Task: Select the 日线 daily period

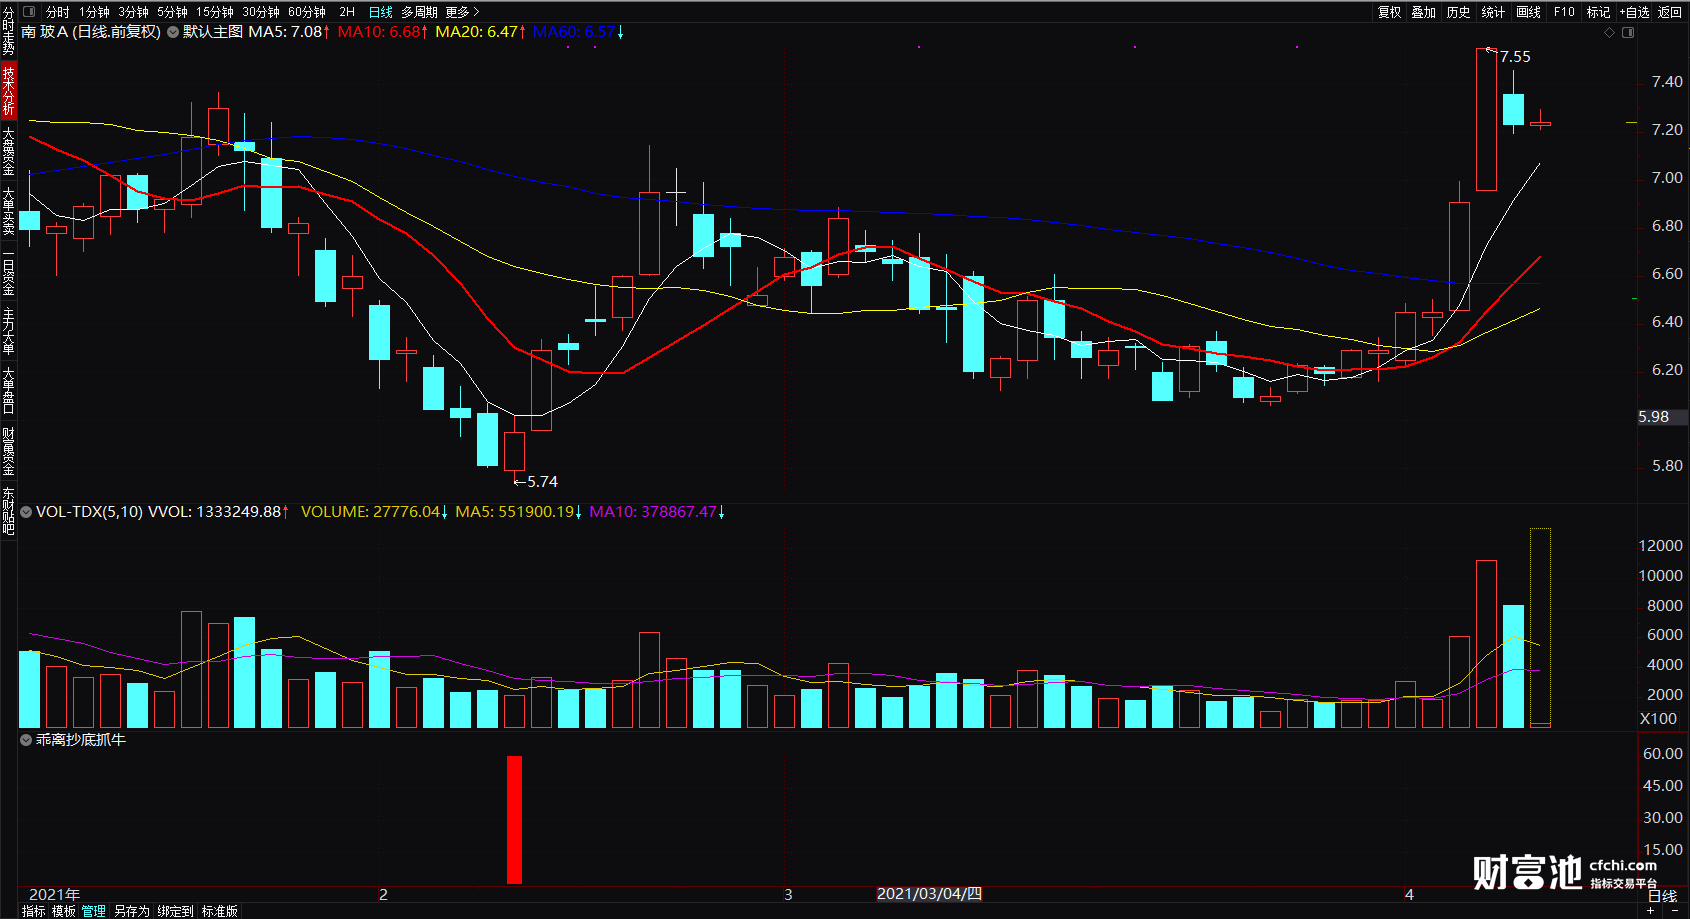Action: (x=381, y=12)
